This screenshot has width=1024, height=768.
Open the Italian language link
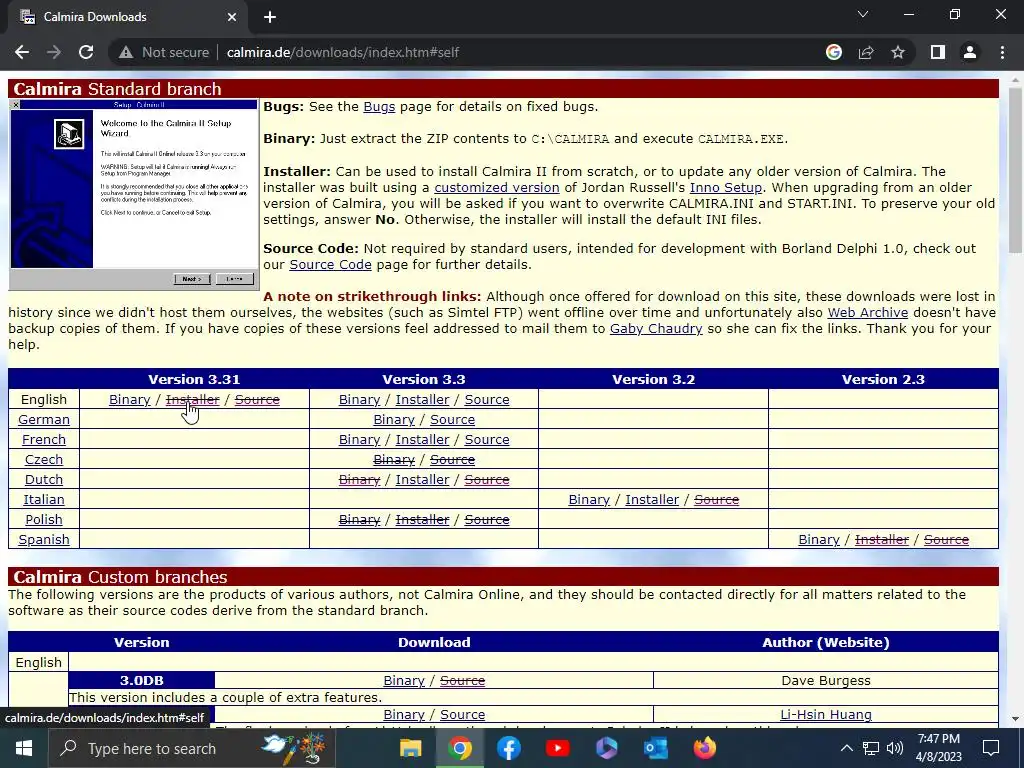(44, 500)
